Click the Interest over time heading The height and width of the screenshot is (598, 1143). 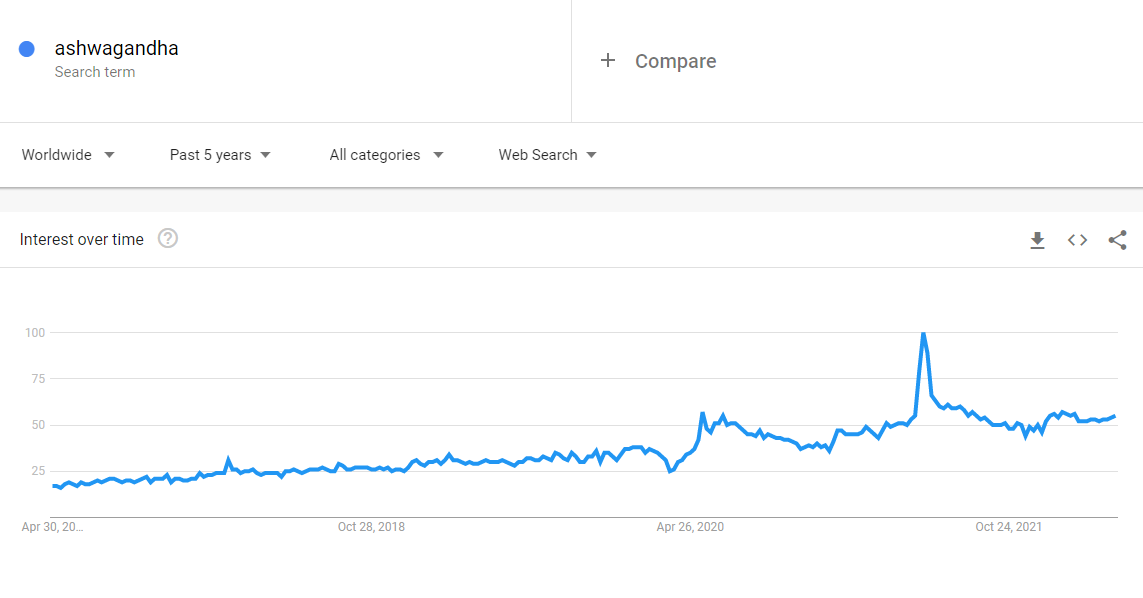82,239
